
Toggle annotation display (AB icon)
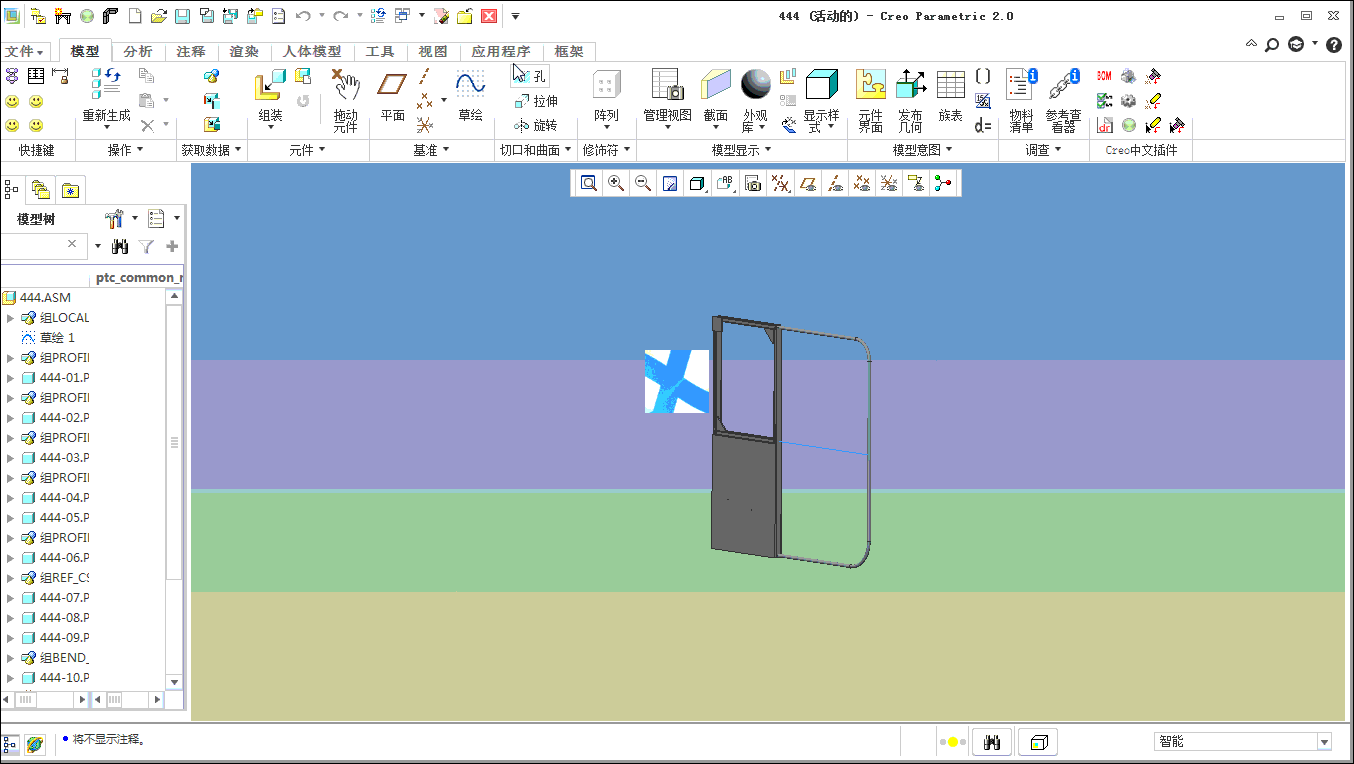point(725,183)
